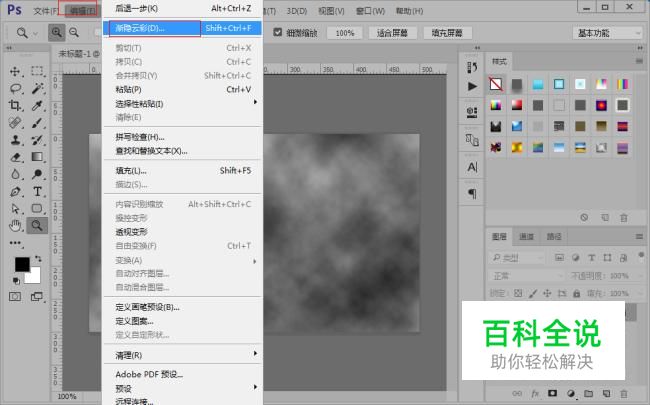Toggle lock transparent pixels

(x=518, y=293)
